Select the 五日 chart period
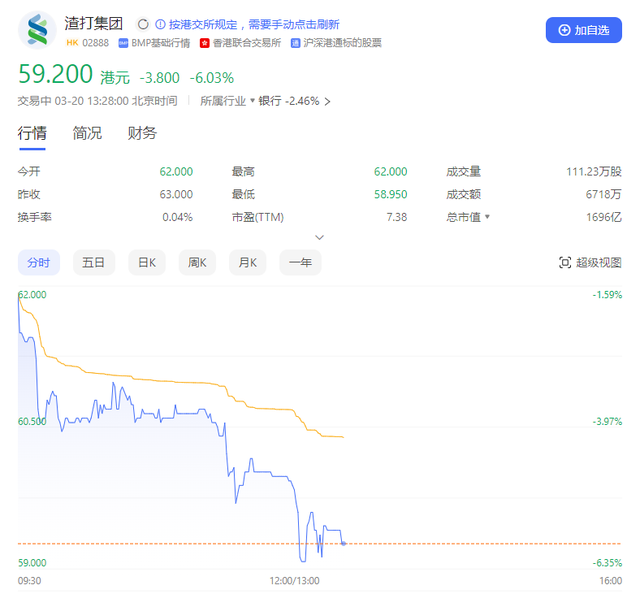This screenshot has width=640, height=594. coord(94,263)
